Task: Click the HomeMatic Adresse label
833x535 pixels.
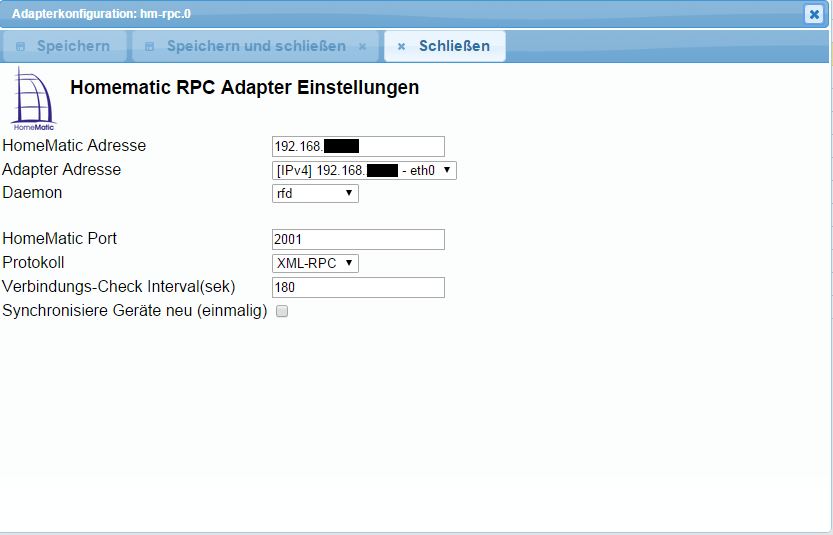Action: [x=74, y=146]
